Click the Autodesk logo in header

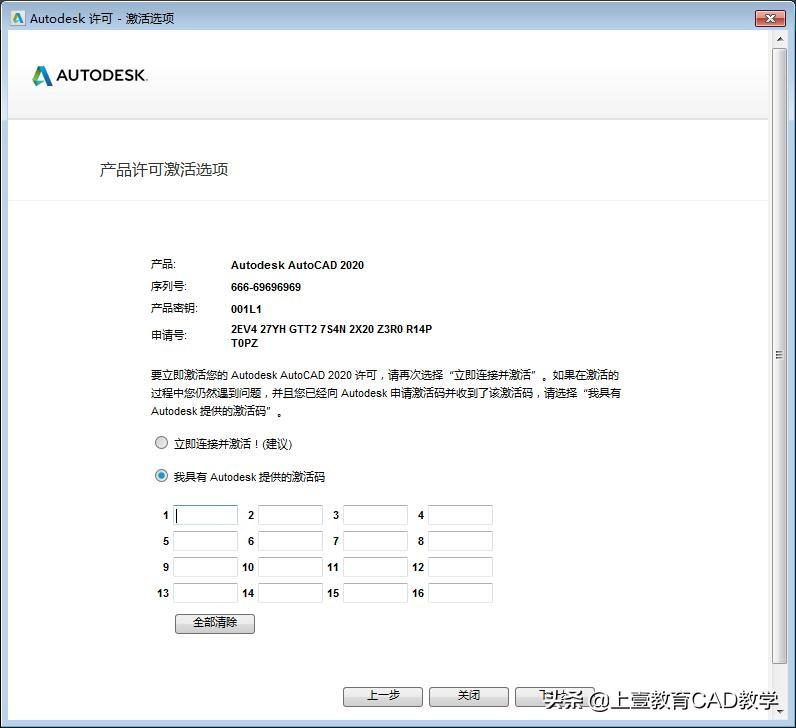pos(90,76)
